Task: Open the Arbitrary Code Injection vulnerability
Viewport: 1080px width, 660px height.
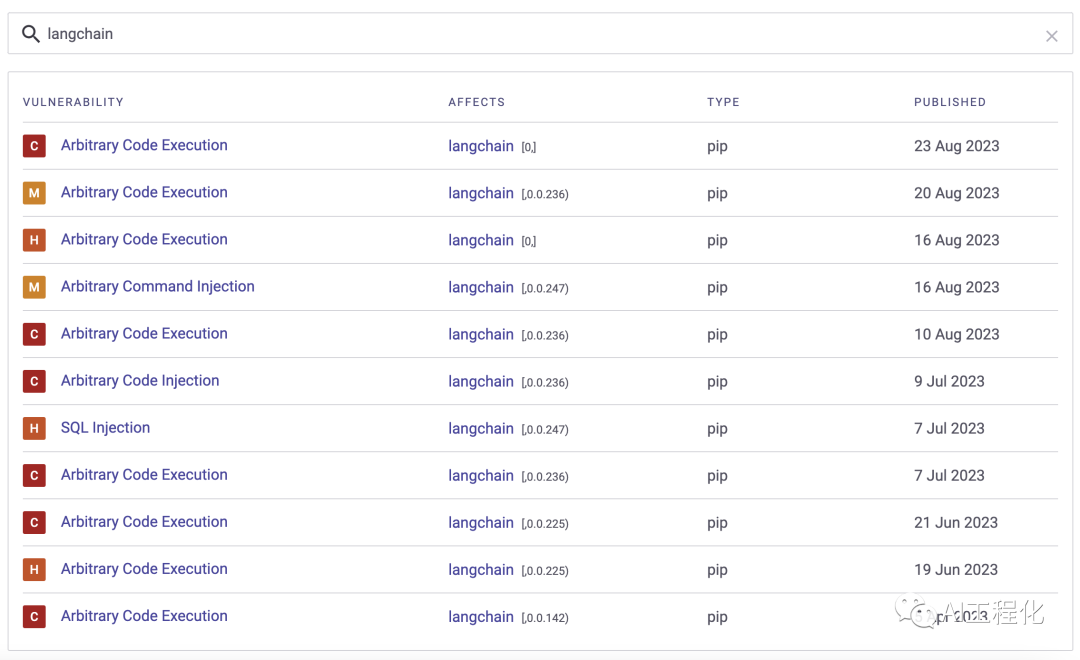Action: click(140, 380)
